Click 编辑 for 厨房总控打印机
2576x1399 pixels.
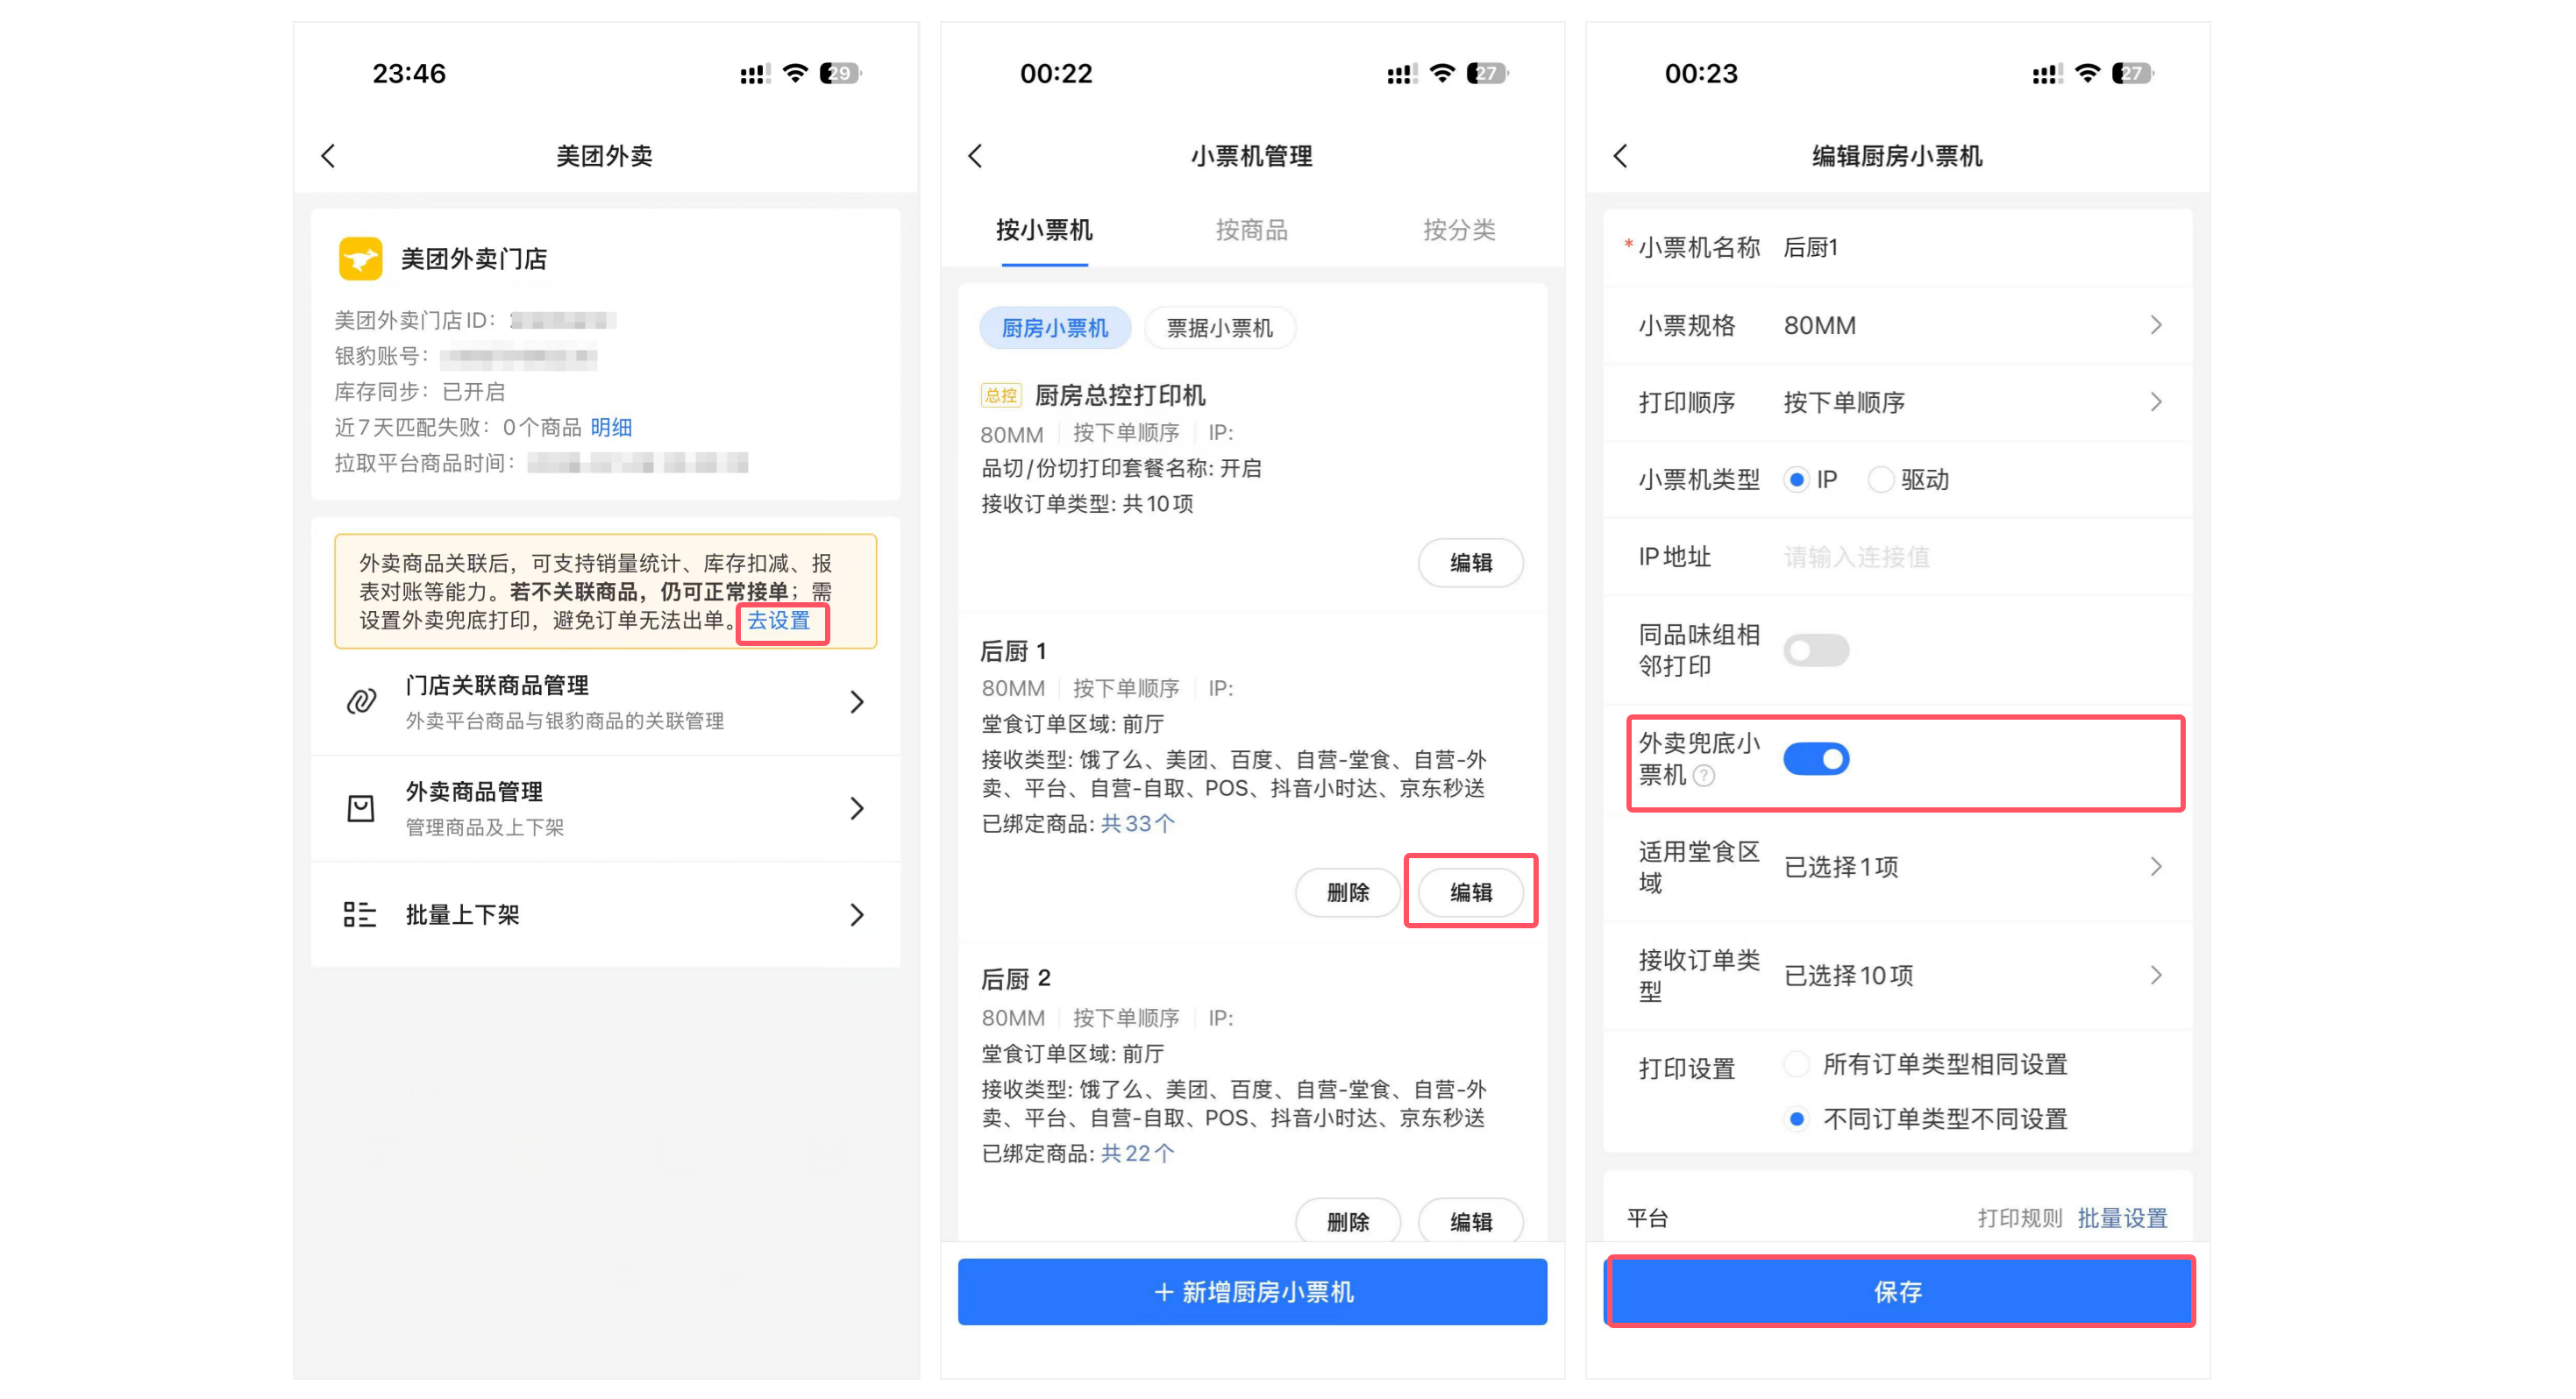coord(1471,563)
